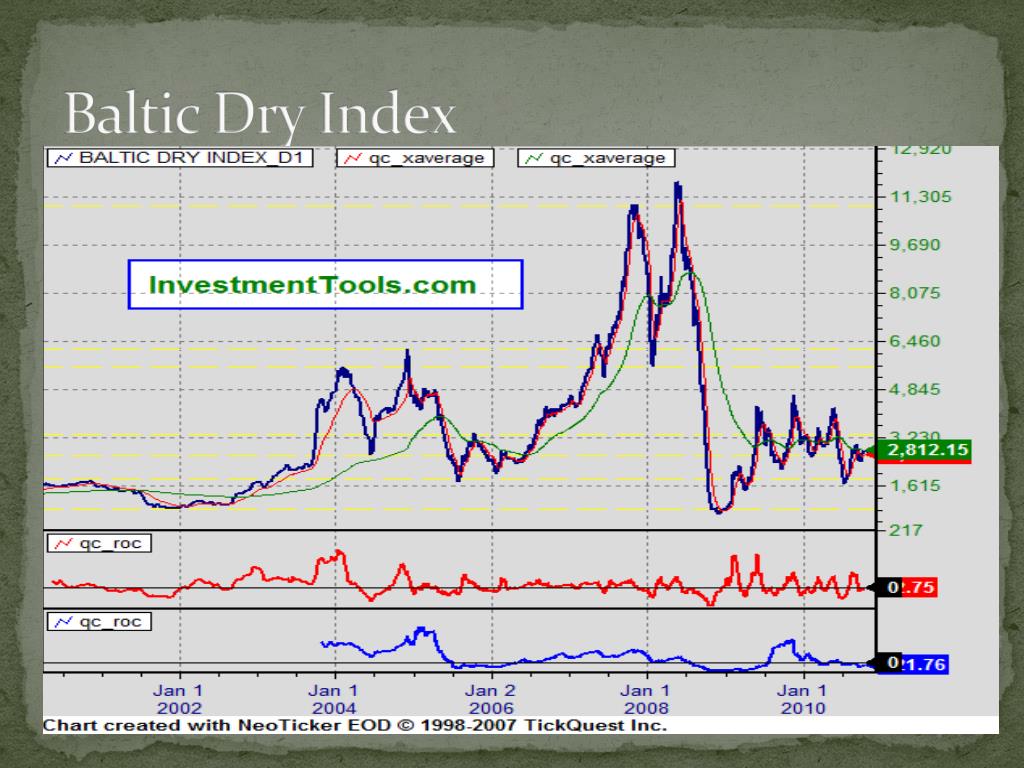Image resolution: width=1024 pixels, height=768 pixels.
Task: Click the Jan 1 2002 date label
Action: point(178,699)
